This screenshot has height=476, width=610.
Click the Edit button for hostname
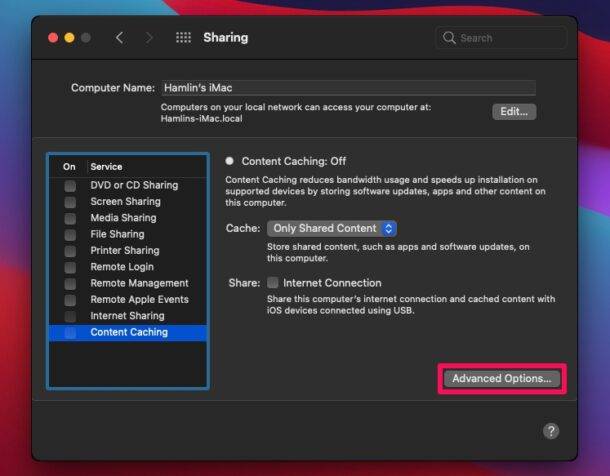[514, 112]
